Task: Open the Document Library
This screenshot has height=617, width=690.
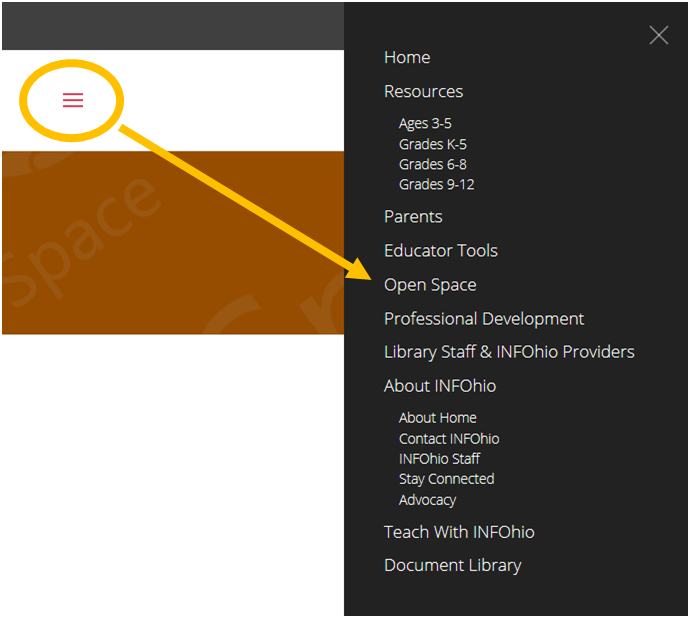Action: [x=453, y=566]
